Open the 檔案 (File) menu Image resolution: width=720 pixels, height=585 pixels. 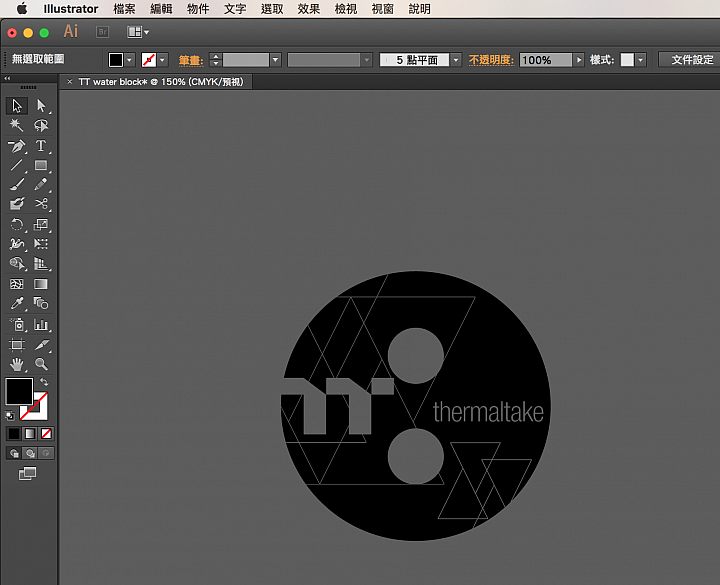click(124, 9)
